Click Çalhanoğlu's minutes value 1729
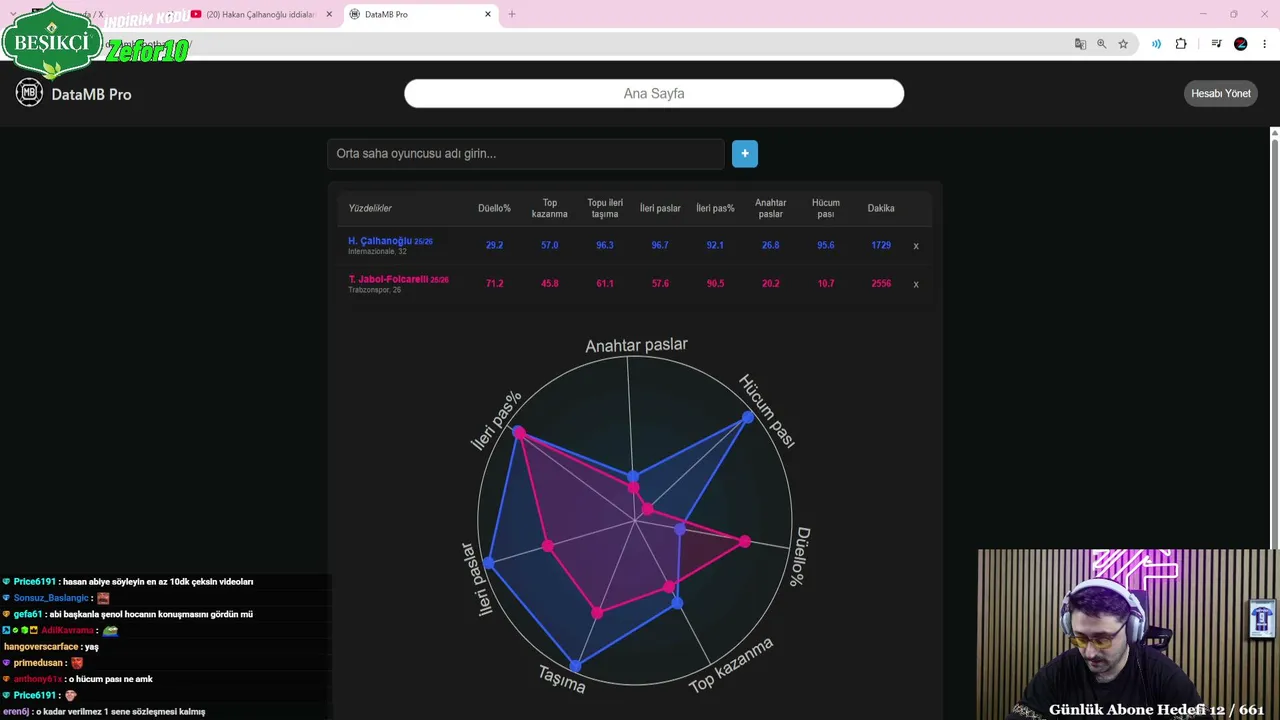1280x720 pixels. 881,245
